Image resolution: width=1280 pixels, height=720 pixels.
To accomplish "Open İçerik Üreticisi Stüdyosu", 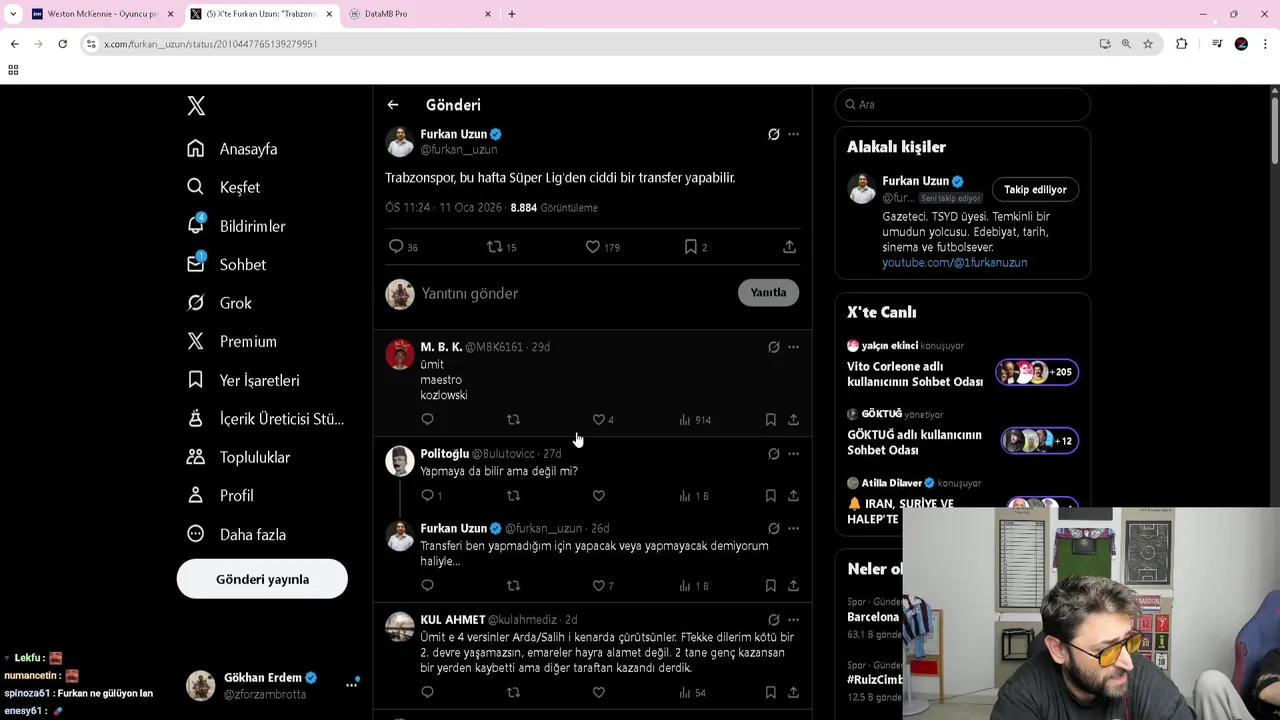I will click(x=265, y=418).
